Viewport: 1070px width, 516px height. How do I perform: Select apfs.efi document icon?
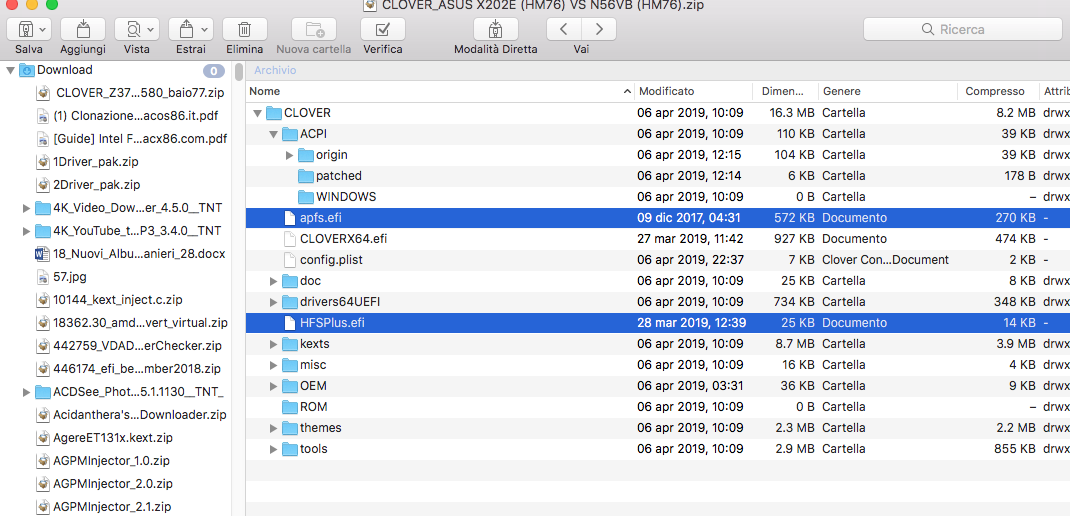[x=289, y=218]
